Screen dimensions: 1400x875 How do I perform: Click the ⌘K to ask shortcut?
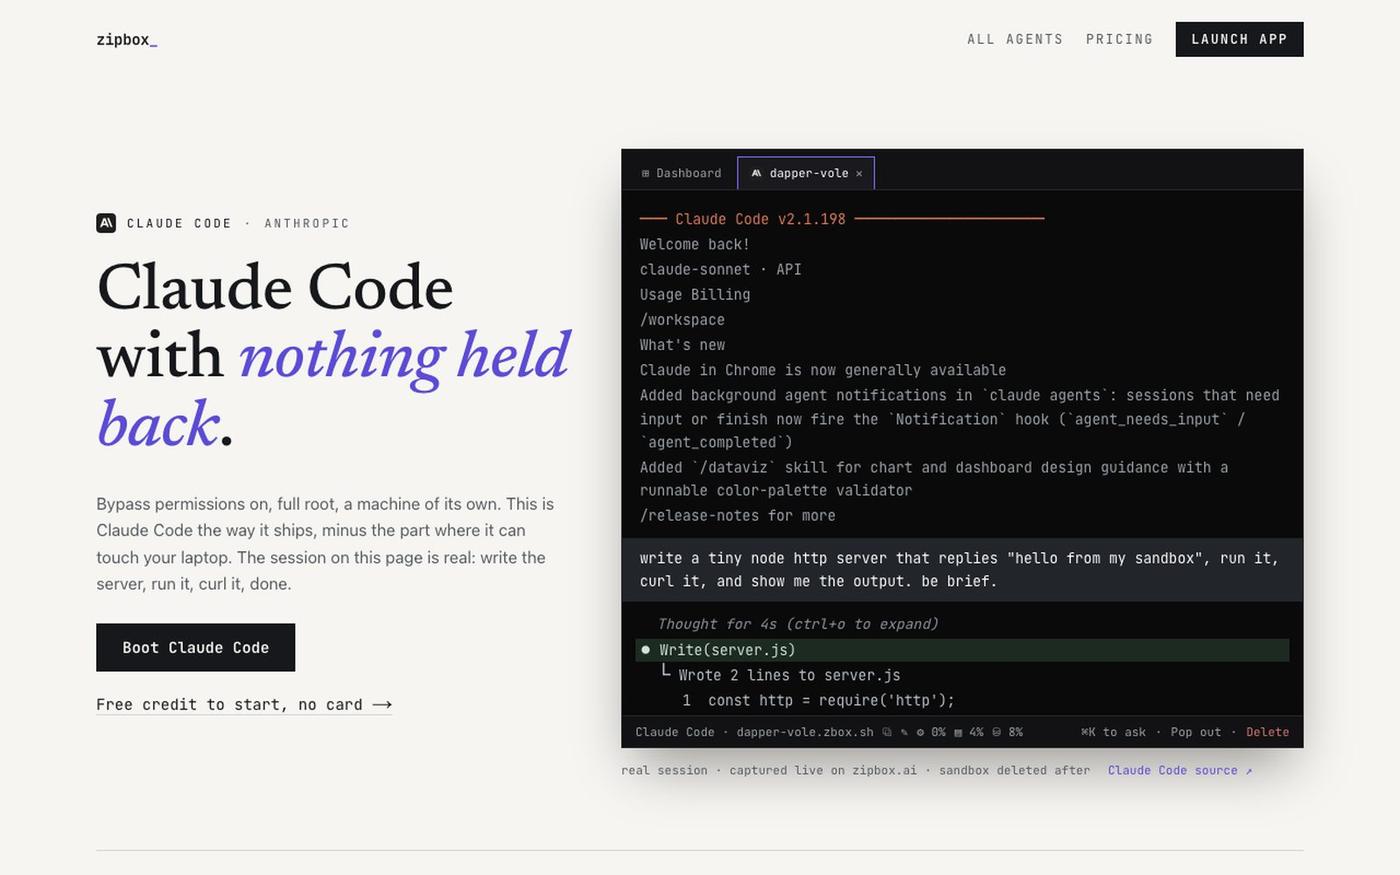[x=1113, y=732]
